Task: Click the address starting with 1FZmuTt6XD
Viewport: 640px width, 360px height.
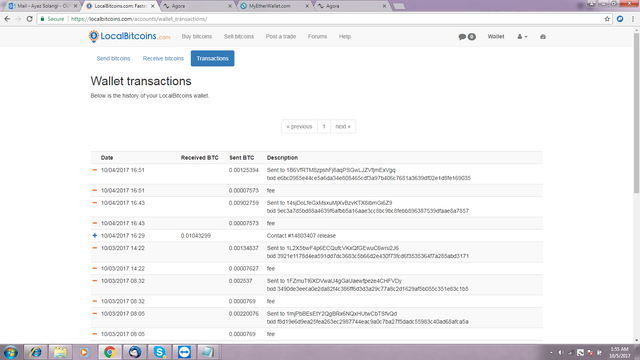Action: click(344, 281)
